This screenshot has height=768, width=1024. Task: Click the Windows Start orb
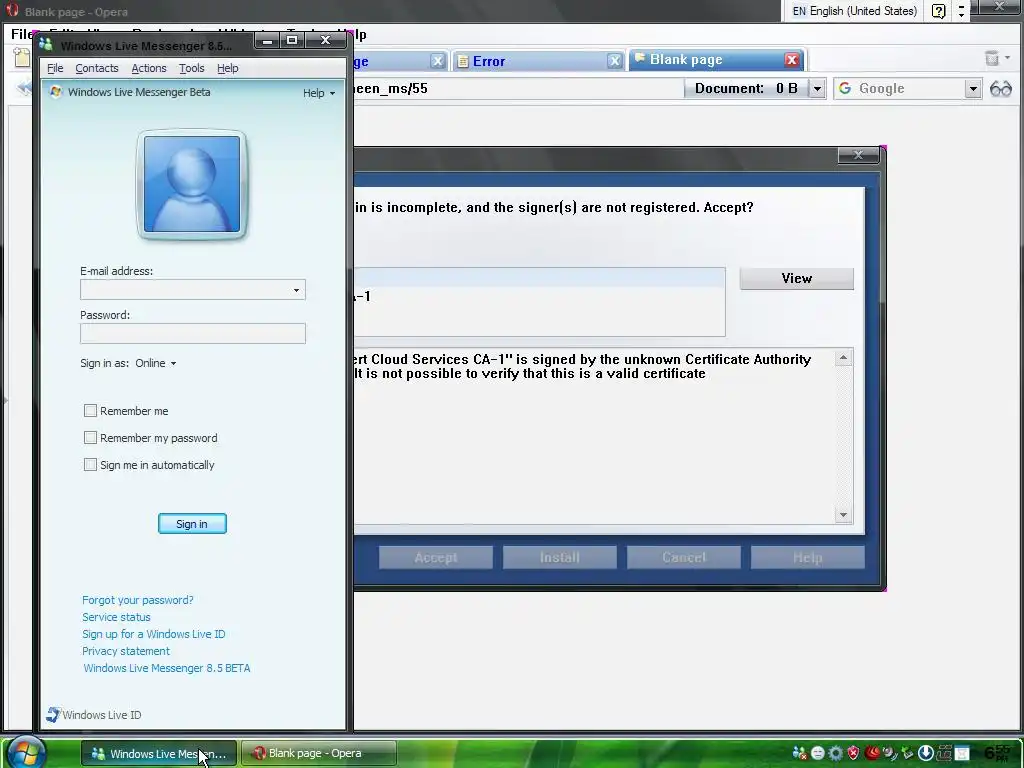click(25, 752)
